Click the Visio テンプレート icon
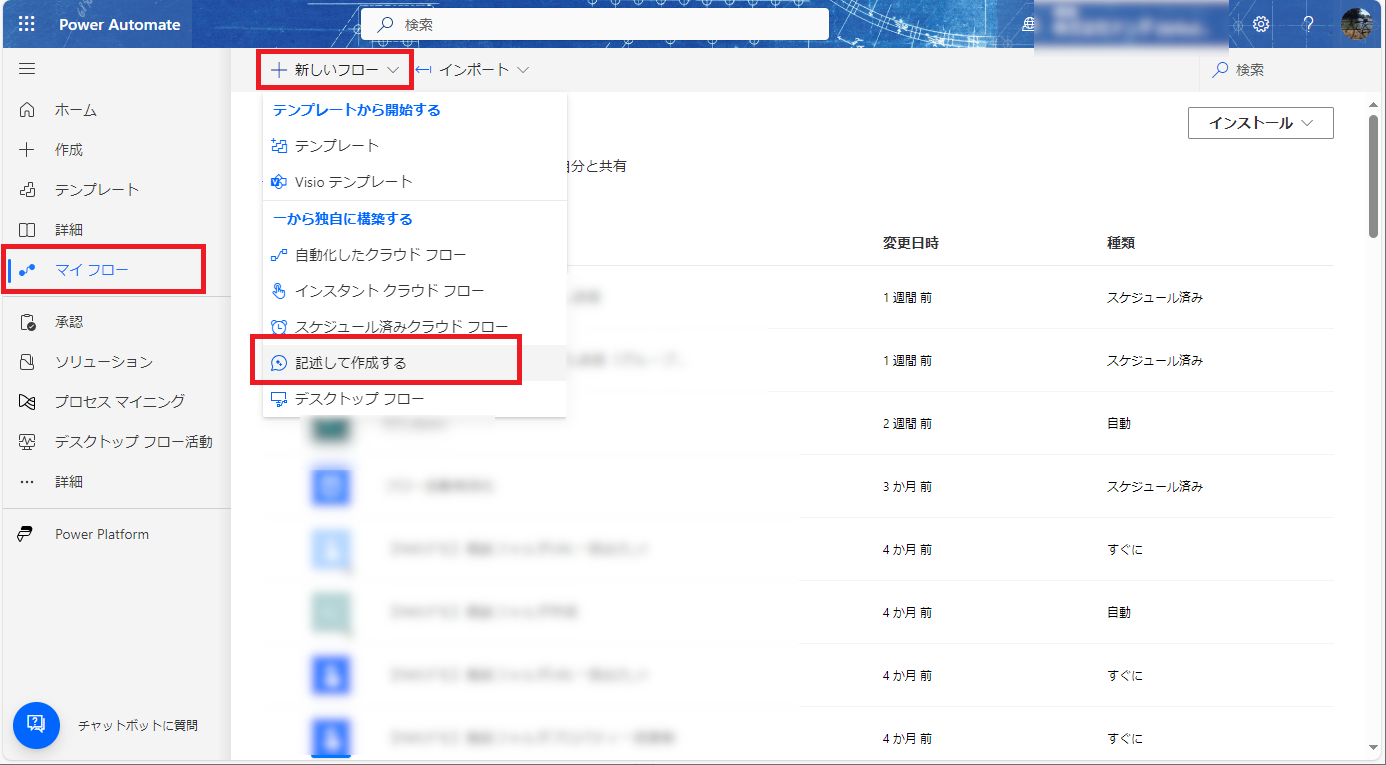Screen dimensions: 1386x765 tap(279, 182)
